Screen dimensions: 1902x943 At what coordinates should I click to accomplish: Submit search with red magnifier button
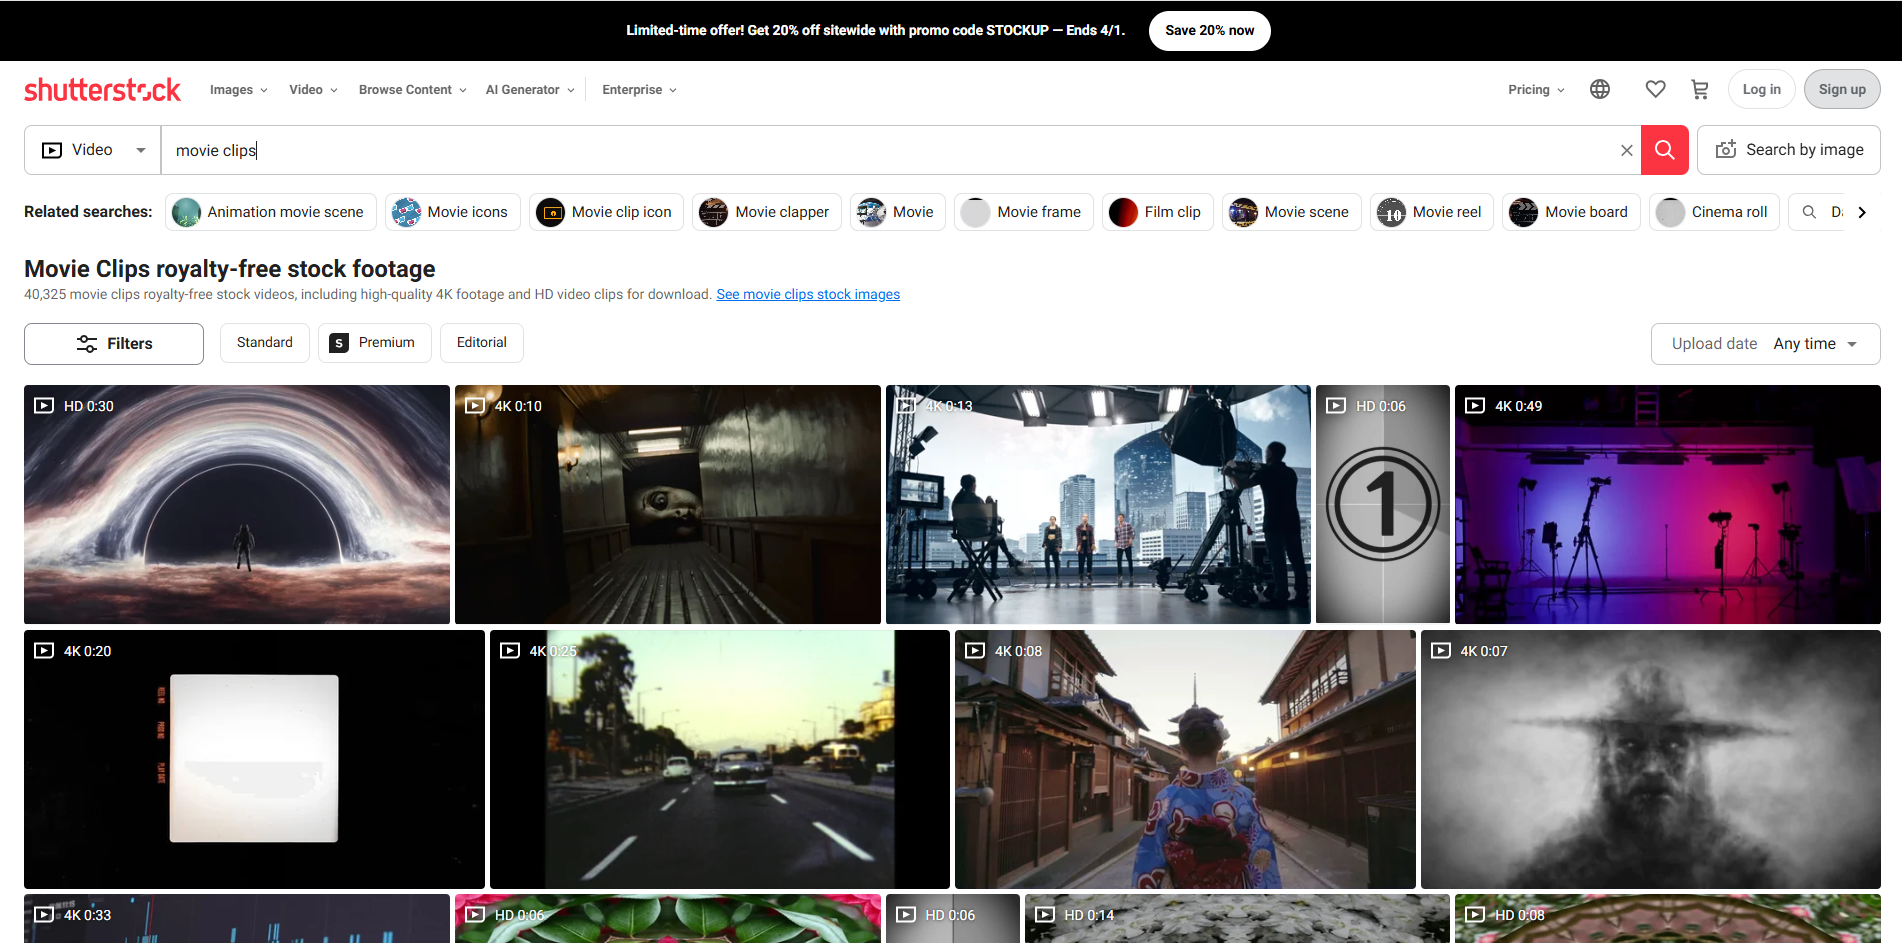coord(1665,150)
